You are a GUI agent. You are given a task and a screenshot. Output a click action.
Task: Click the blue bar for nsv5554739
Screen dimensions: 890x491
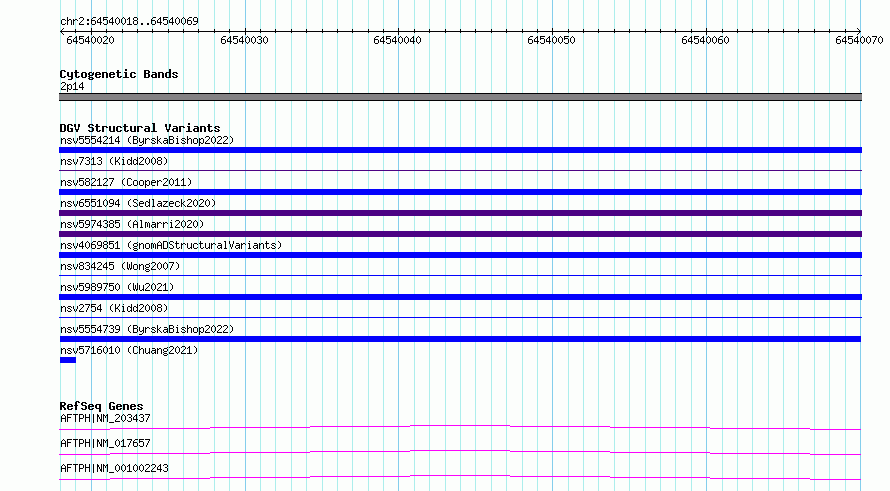pyautogui.click(x=460, y=339)
